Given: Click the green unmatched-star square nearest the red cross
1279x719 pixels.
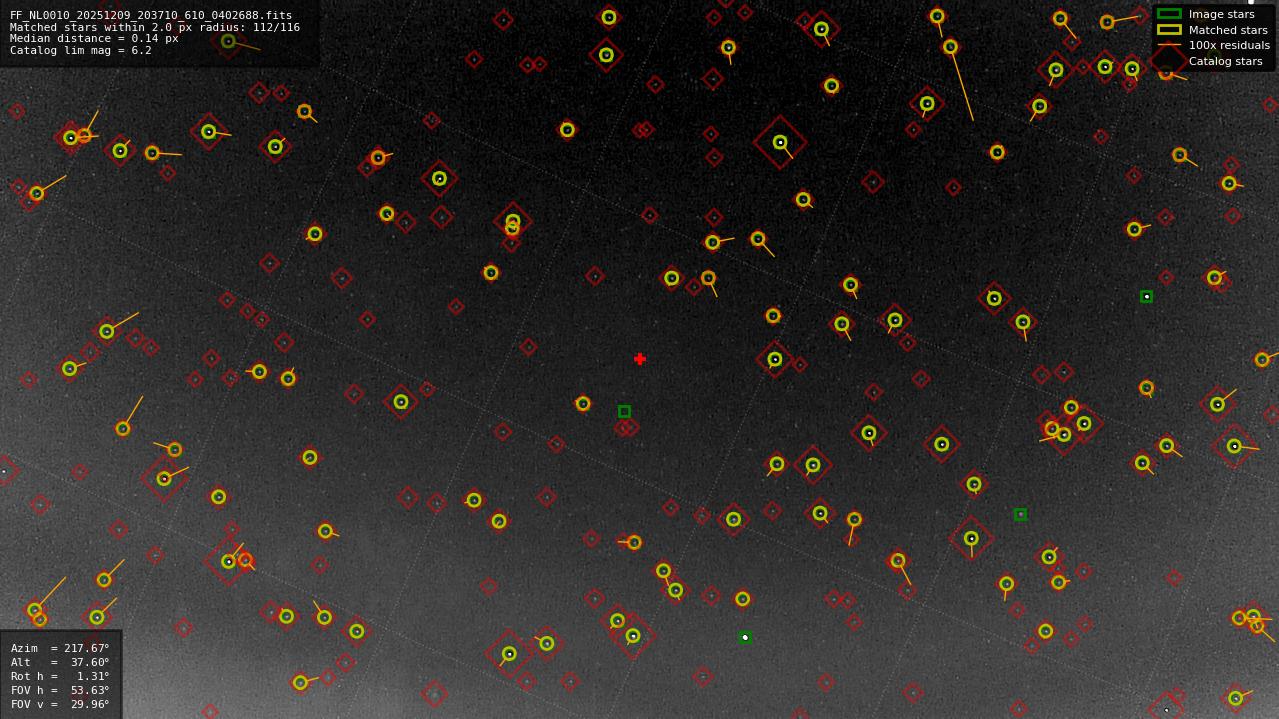Looking at the screenshot, I should tap(624, 411).
